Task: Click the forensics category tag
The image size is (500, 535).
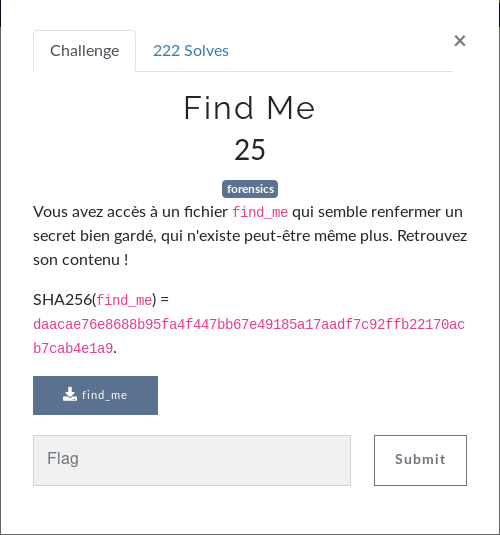Action: pyautogui.click(x=250, y=189)
